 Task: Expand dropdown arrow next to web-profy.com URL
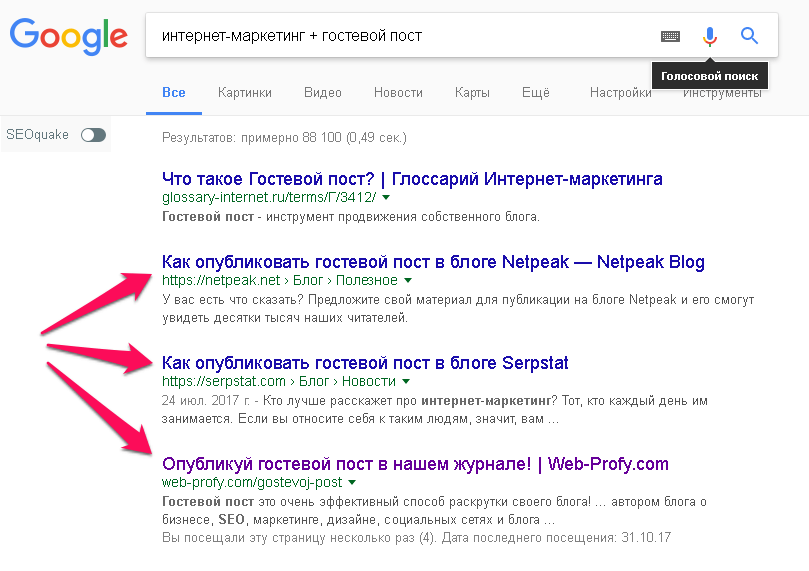point(352,483)
